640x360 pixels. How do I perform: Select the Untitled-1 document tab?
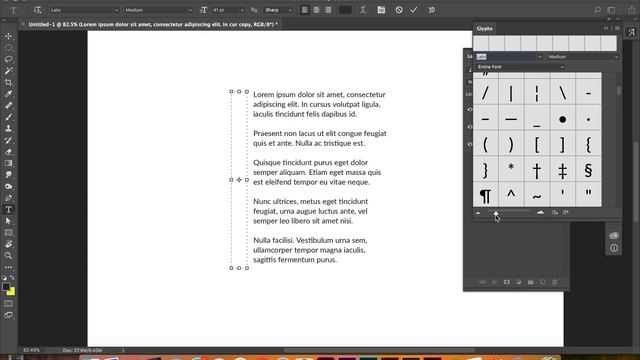tap(153, 24)
